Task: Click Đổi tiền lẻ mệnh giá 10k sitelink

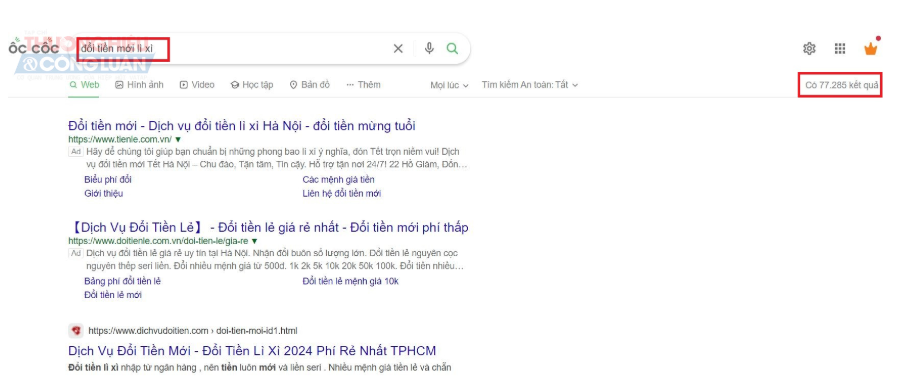Action: [350, 281]
